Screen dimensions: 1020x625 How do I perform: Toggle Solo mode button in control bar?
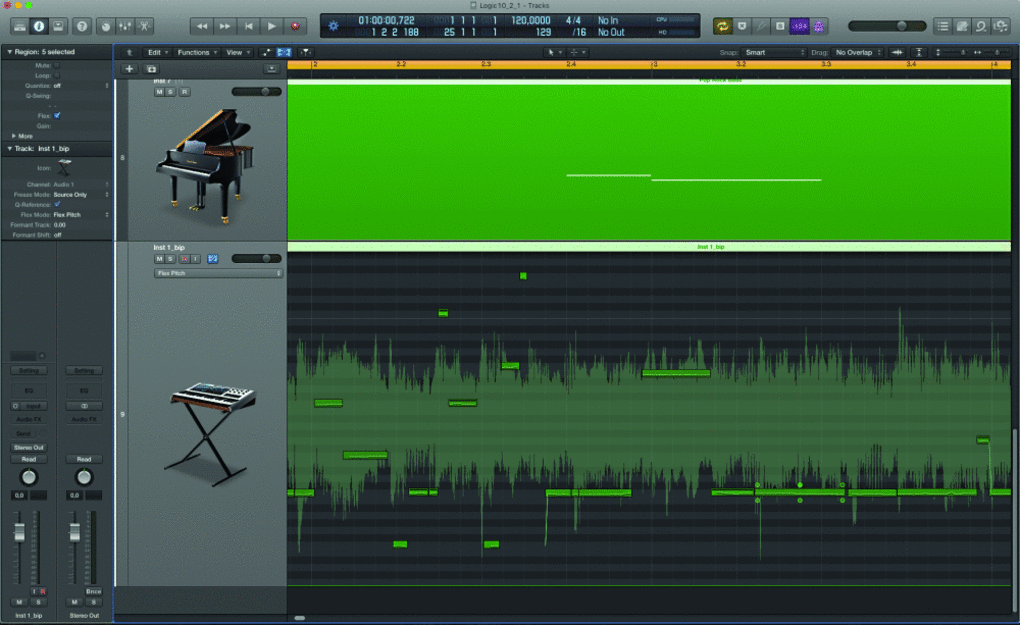point(780,27)
